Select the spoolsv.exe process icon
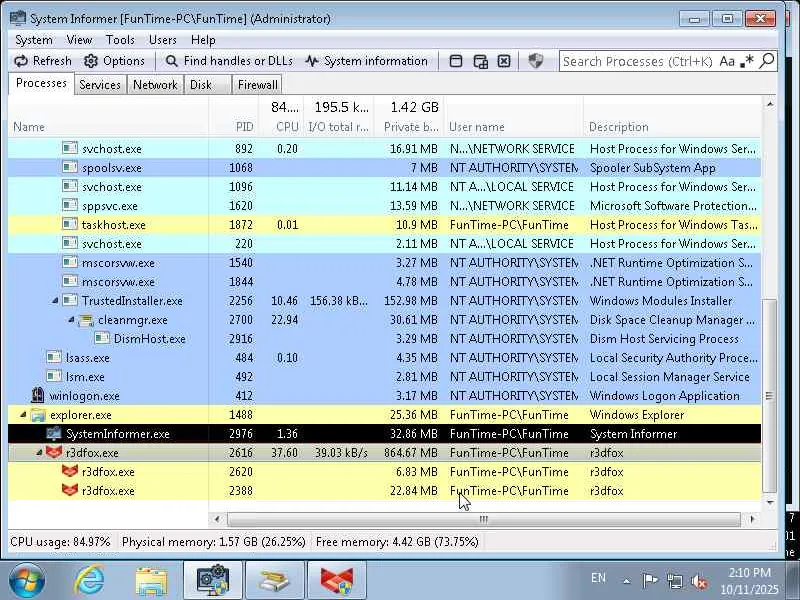Viewport: 800px width, 600px height. [70, 167]
